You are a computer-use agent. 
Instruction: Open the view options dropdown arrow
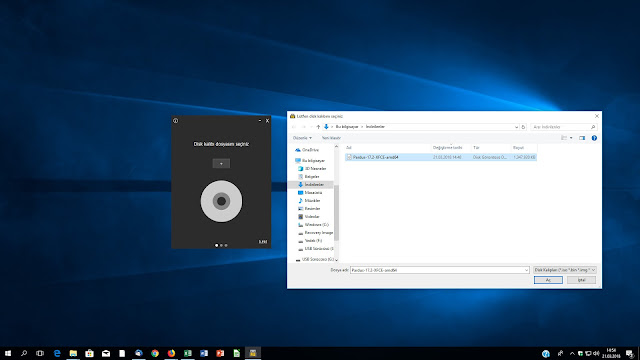coord(571,138)
